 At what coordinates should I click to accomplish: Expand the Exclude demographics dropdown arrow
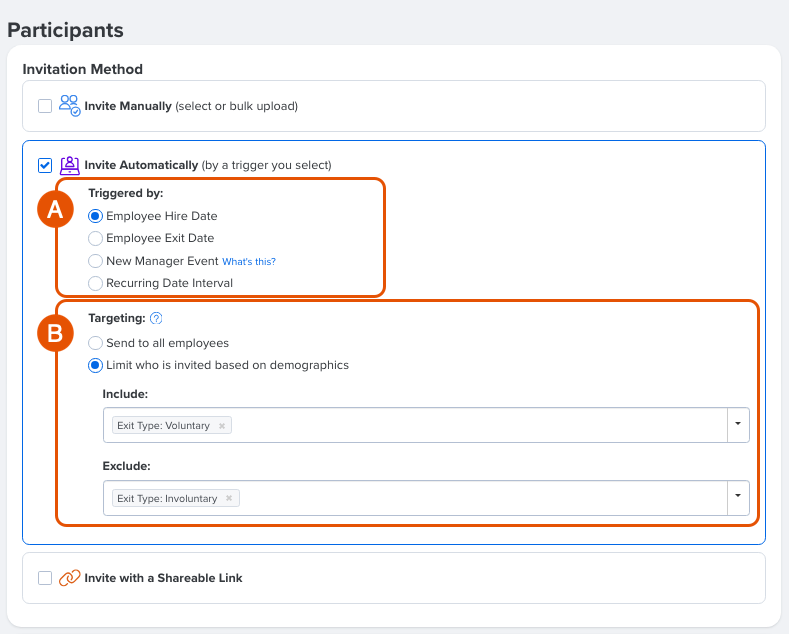click(737, 497)
